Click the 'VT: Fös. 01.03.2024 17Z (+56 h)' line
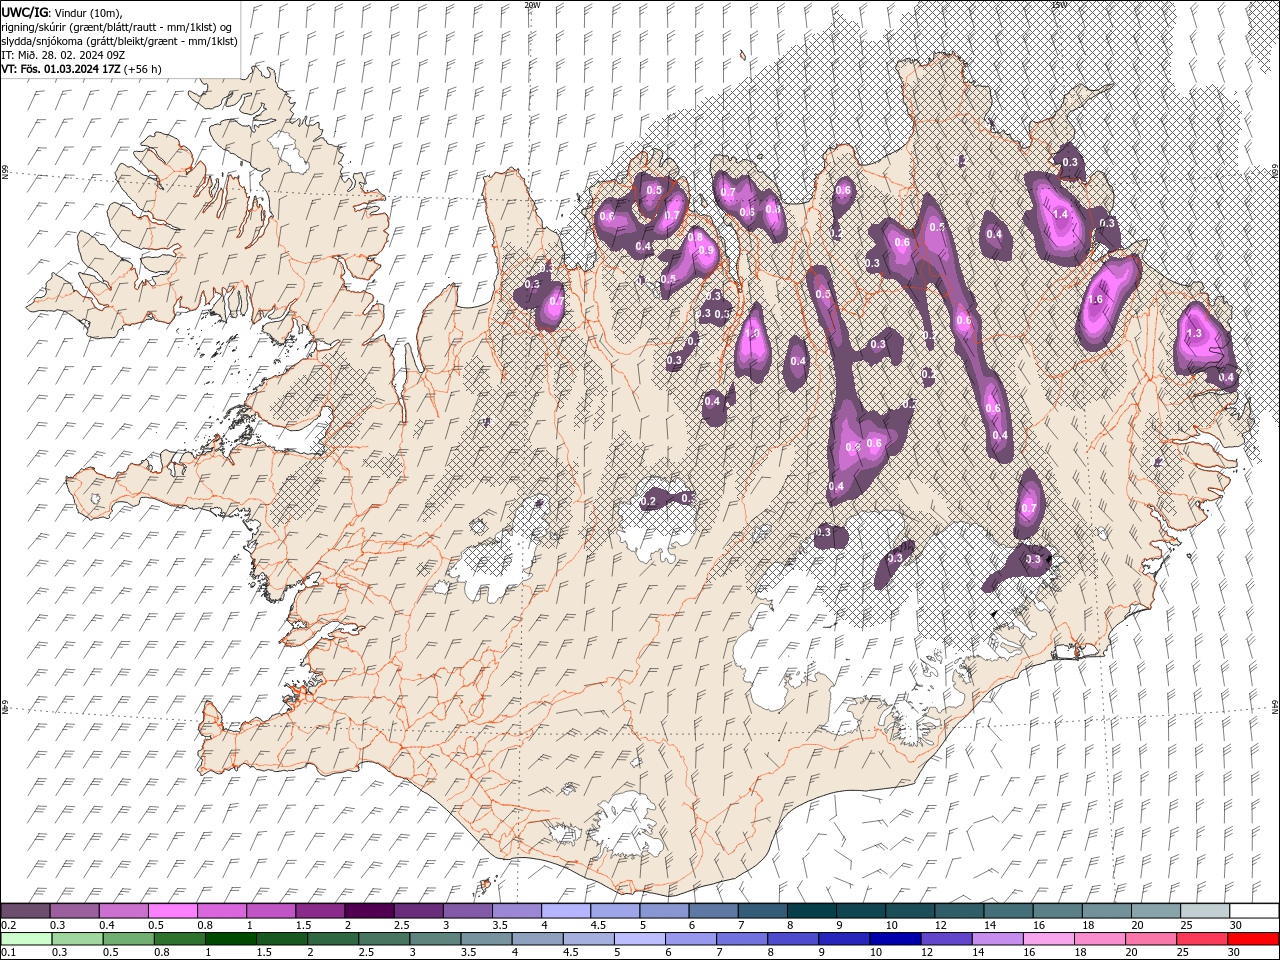Image resolution: width=1280 pixels, height=960 pixels. tap(82, 69)
